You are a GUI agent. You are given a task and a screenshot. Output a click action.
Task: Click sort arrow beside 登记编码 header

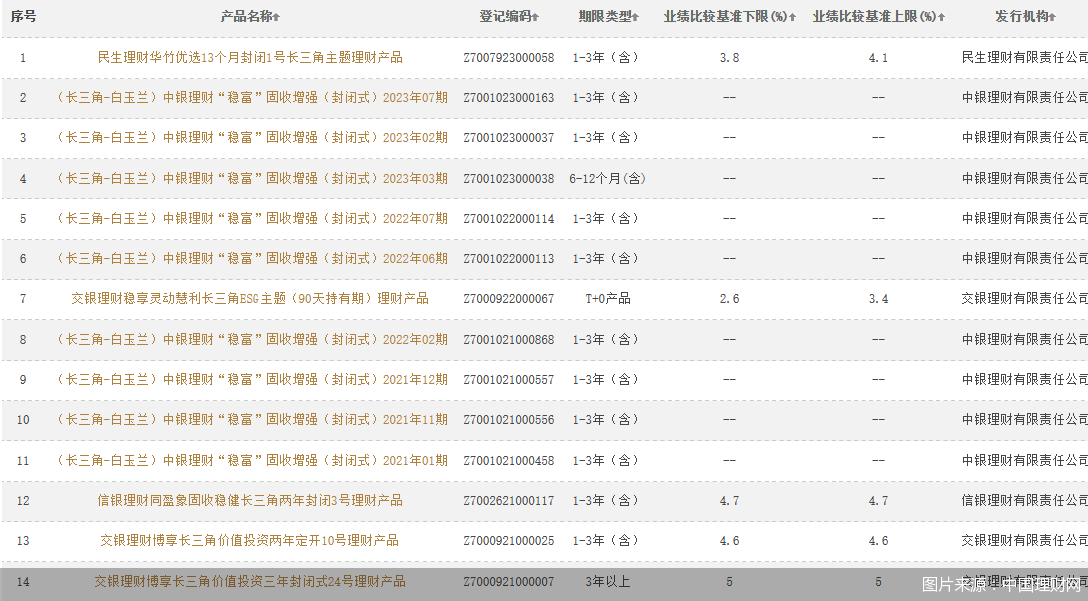pos(536,18)
